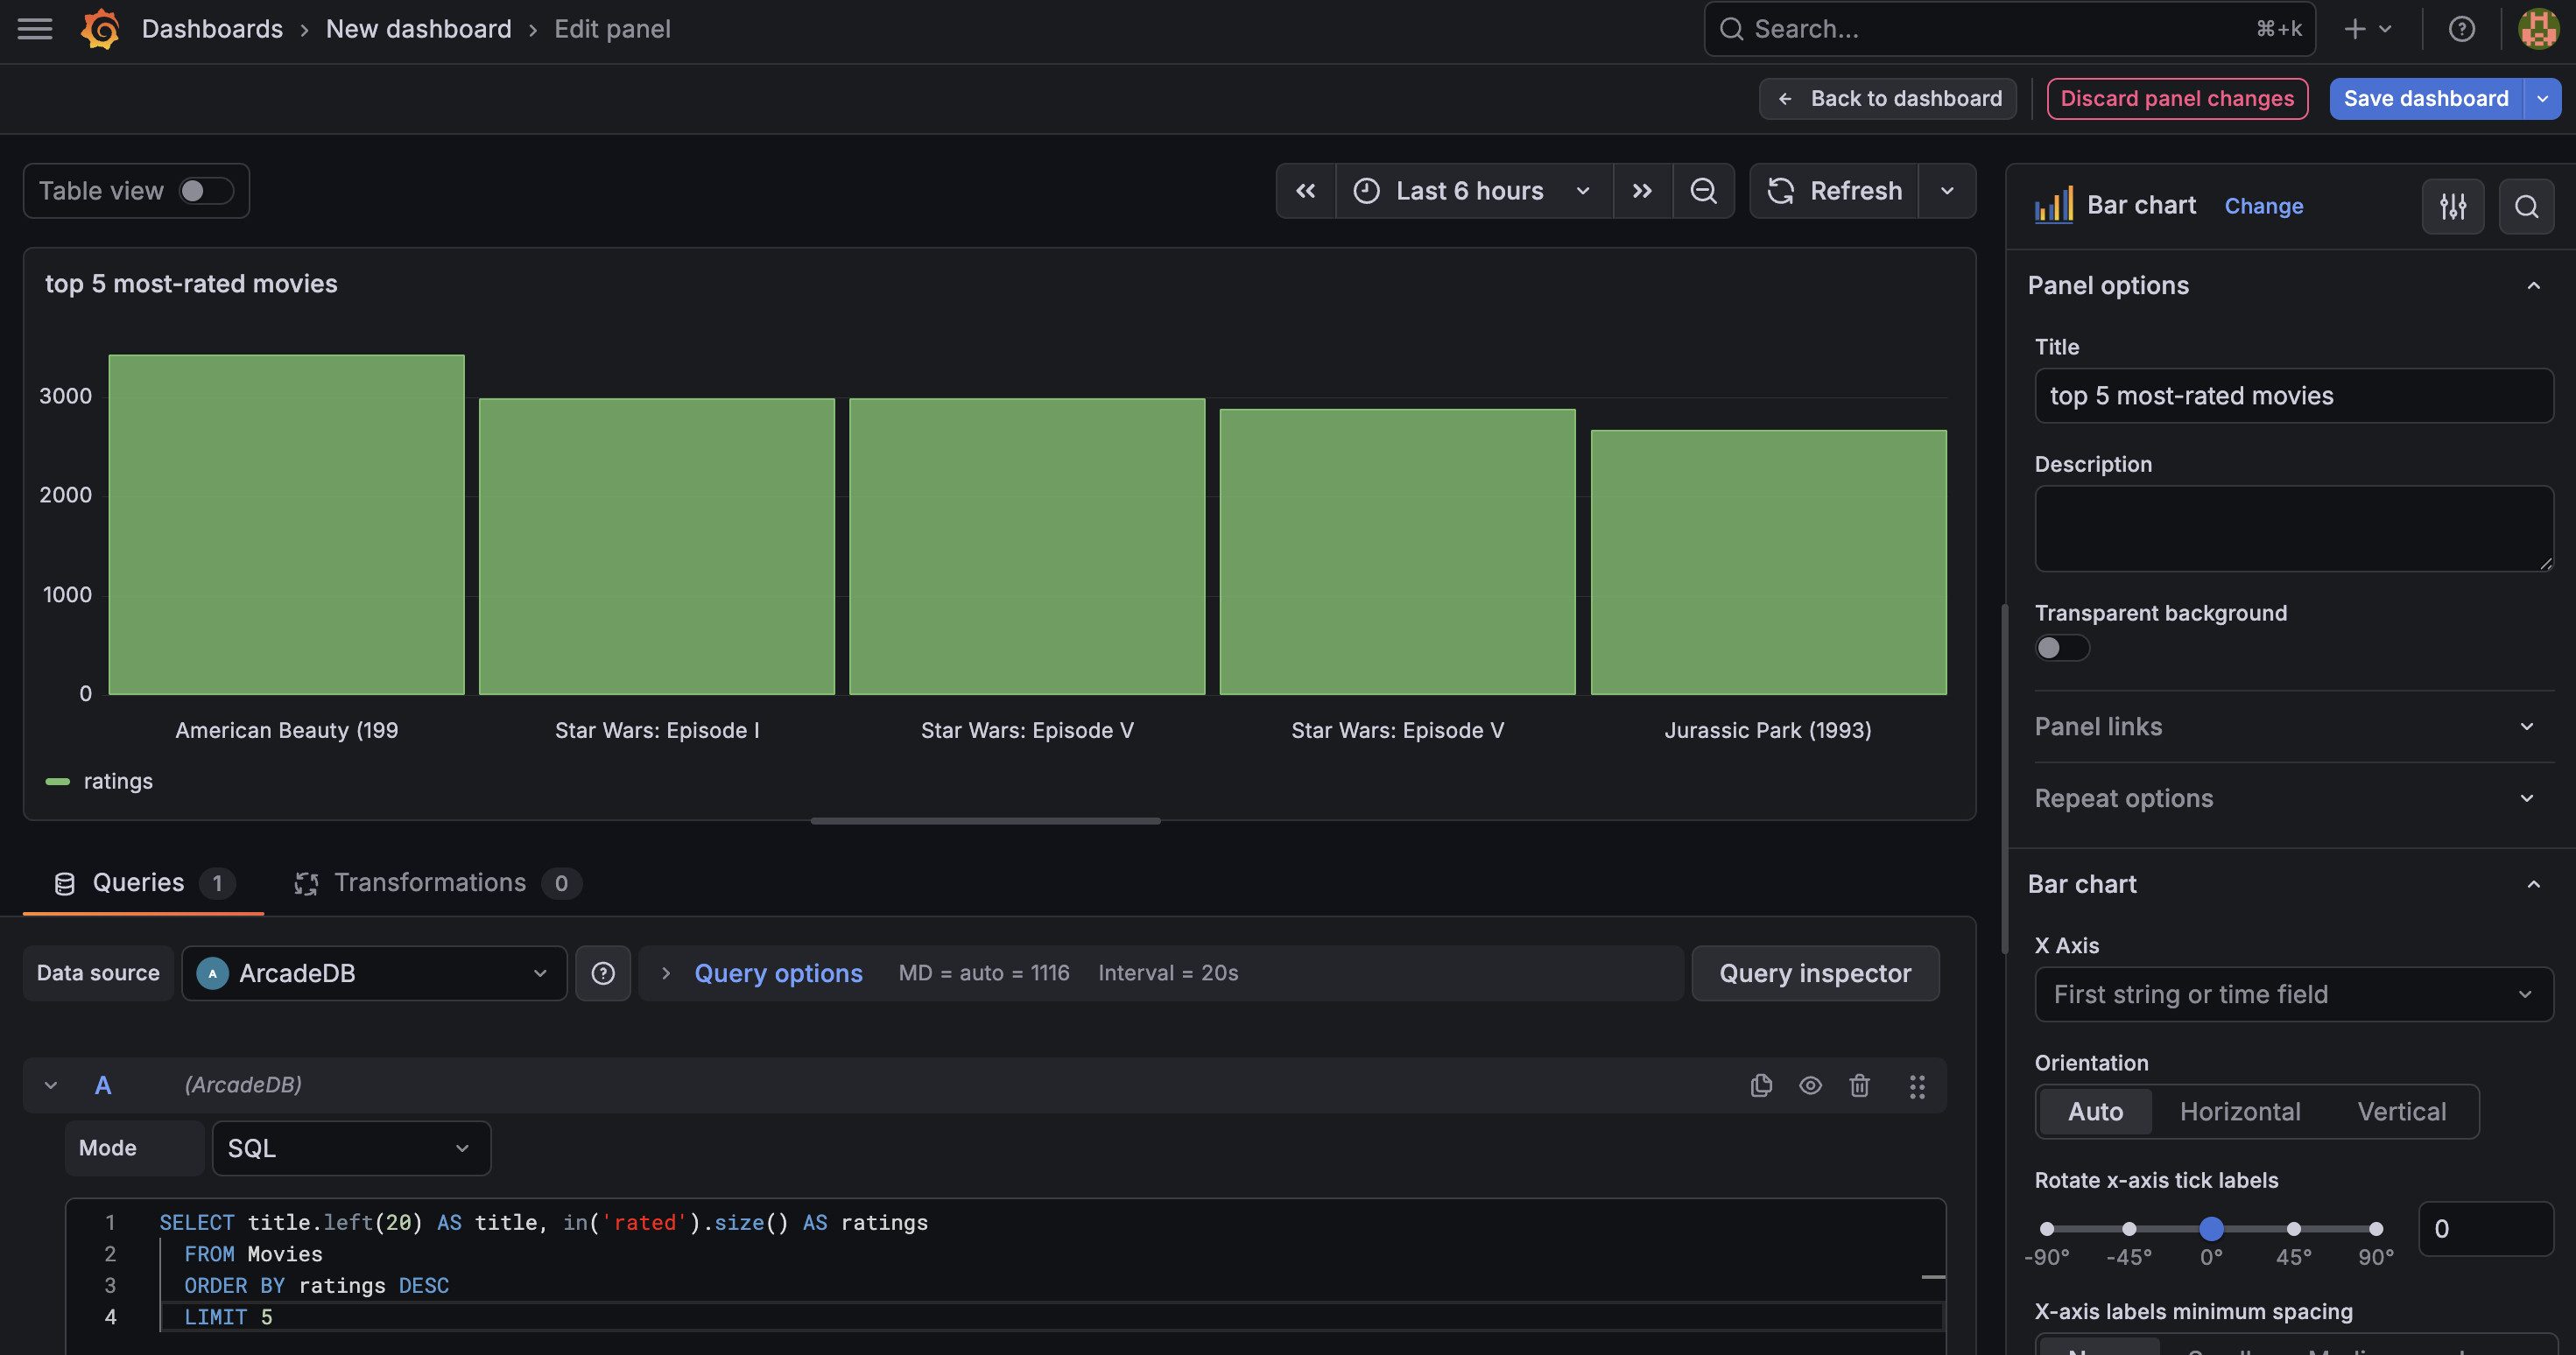Shift time range backward with double-left arrows
Image resolution: width=2576 pixels, height=1355 pixels.
click(x=1306, y=191)
